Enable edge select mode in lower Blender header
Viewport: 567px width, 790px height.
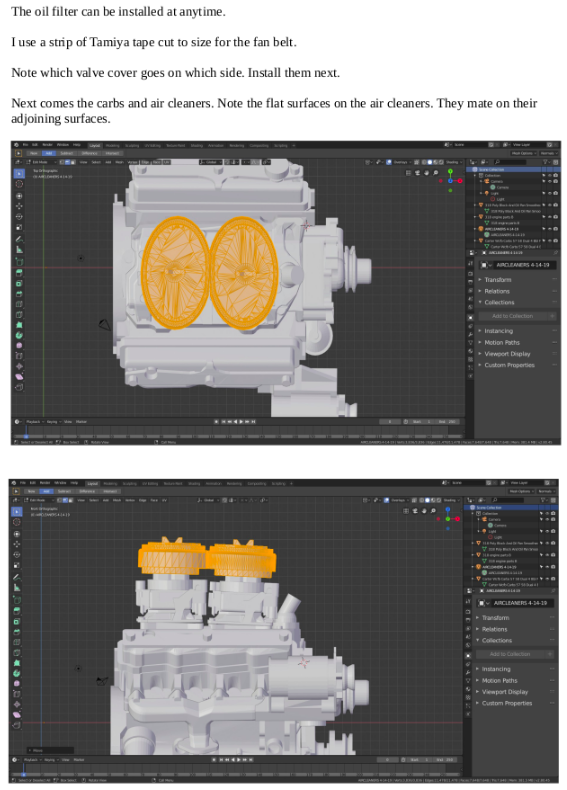(x=65, y=500)
